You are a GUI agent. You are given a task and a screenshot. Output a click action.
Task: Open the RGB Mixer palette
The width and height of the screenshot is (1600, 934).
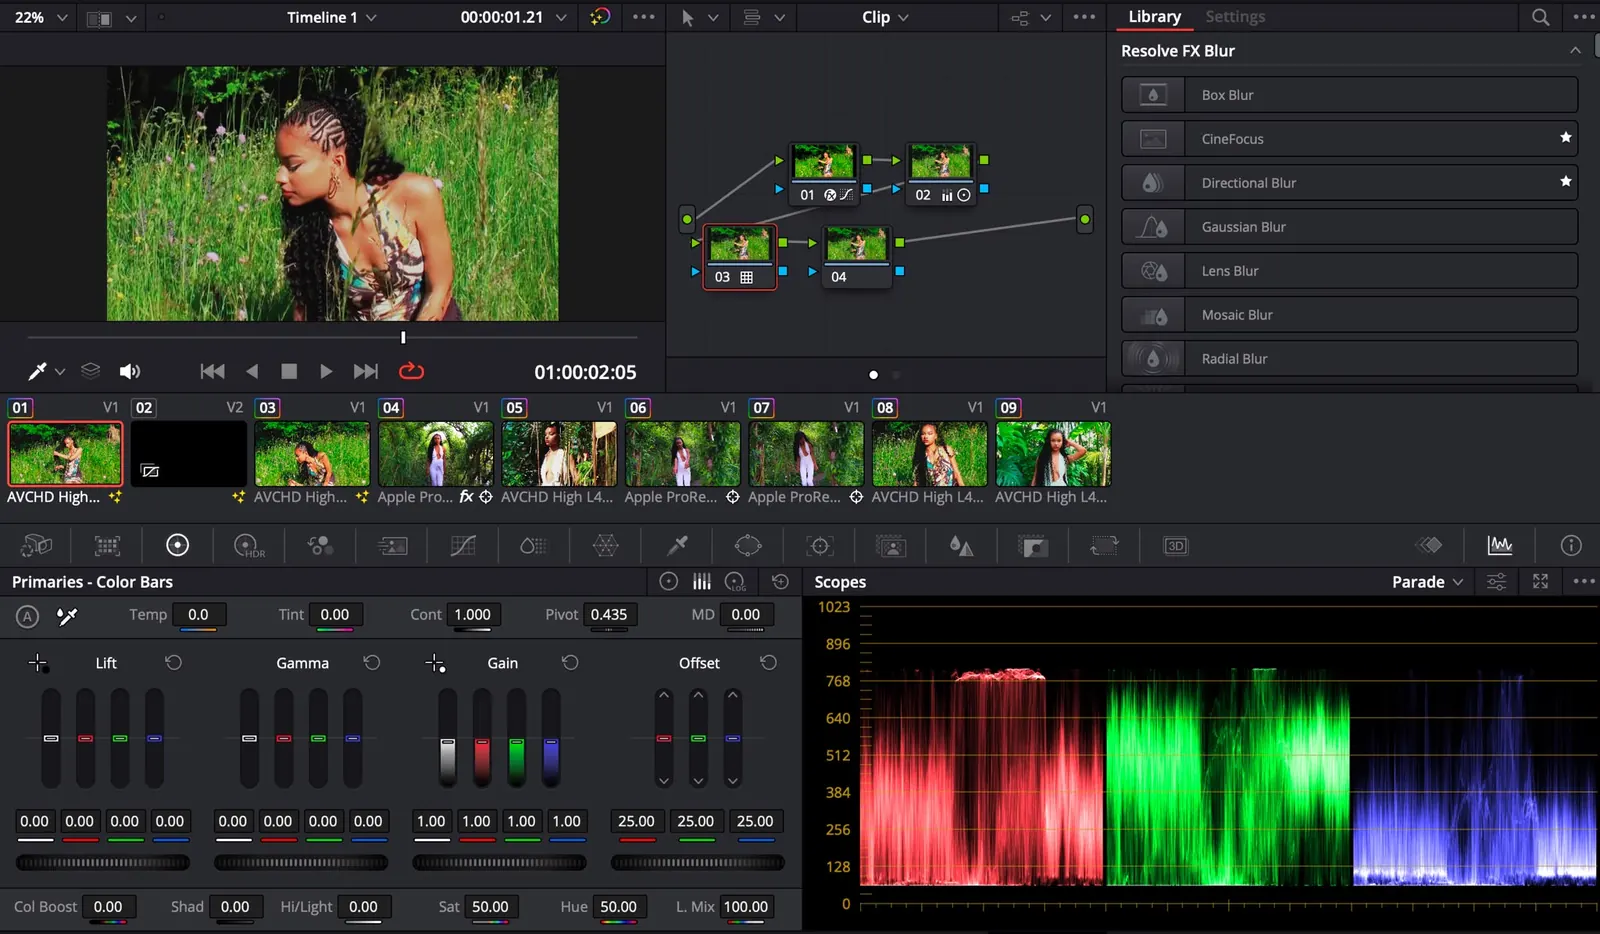coord(320,546)
